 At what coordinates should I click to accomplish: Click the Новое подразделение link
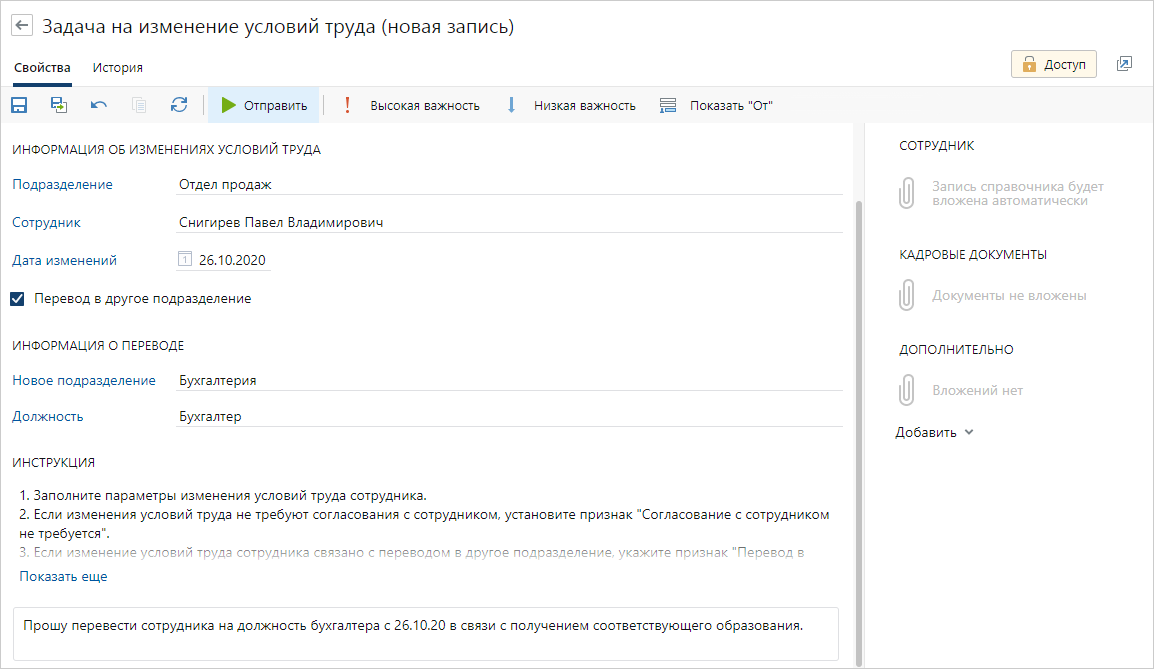(x=84, y=380)
